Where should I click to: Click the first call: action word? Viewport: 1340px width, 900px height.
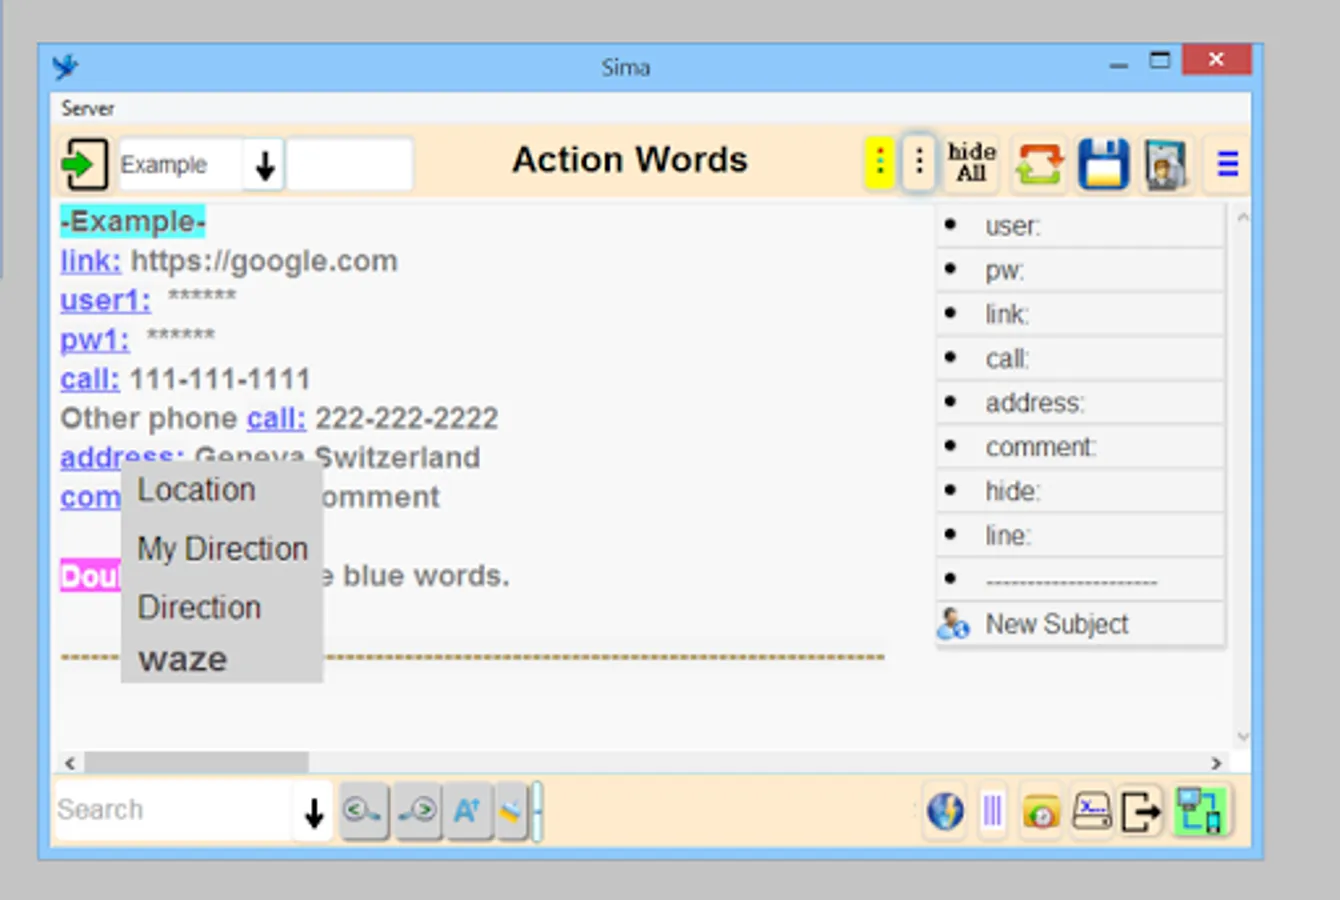click(x=90, y=379)
